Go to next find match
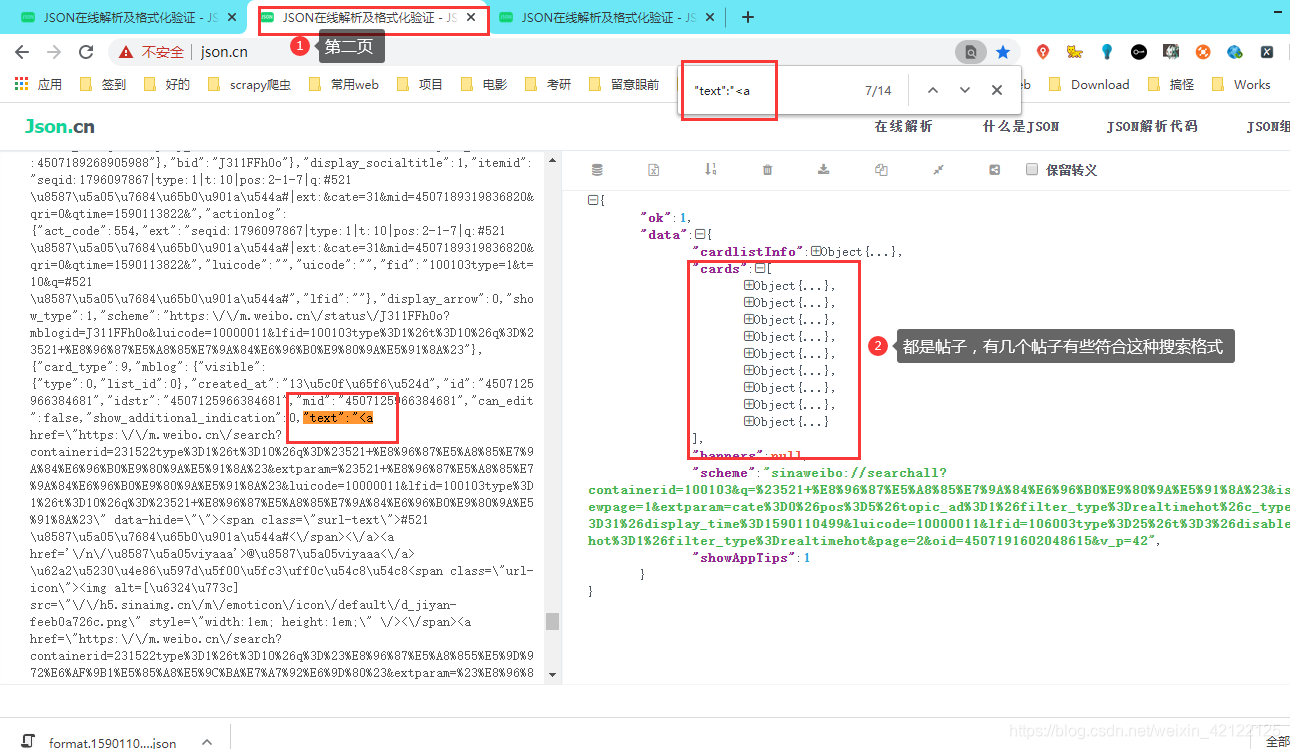Image resolution: width=1290 pixels, height=749 pixels. (965, 90)
